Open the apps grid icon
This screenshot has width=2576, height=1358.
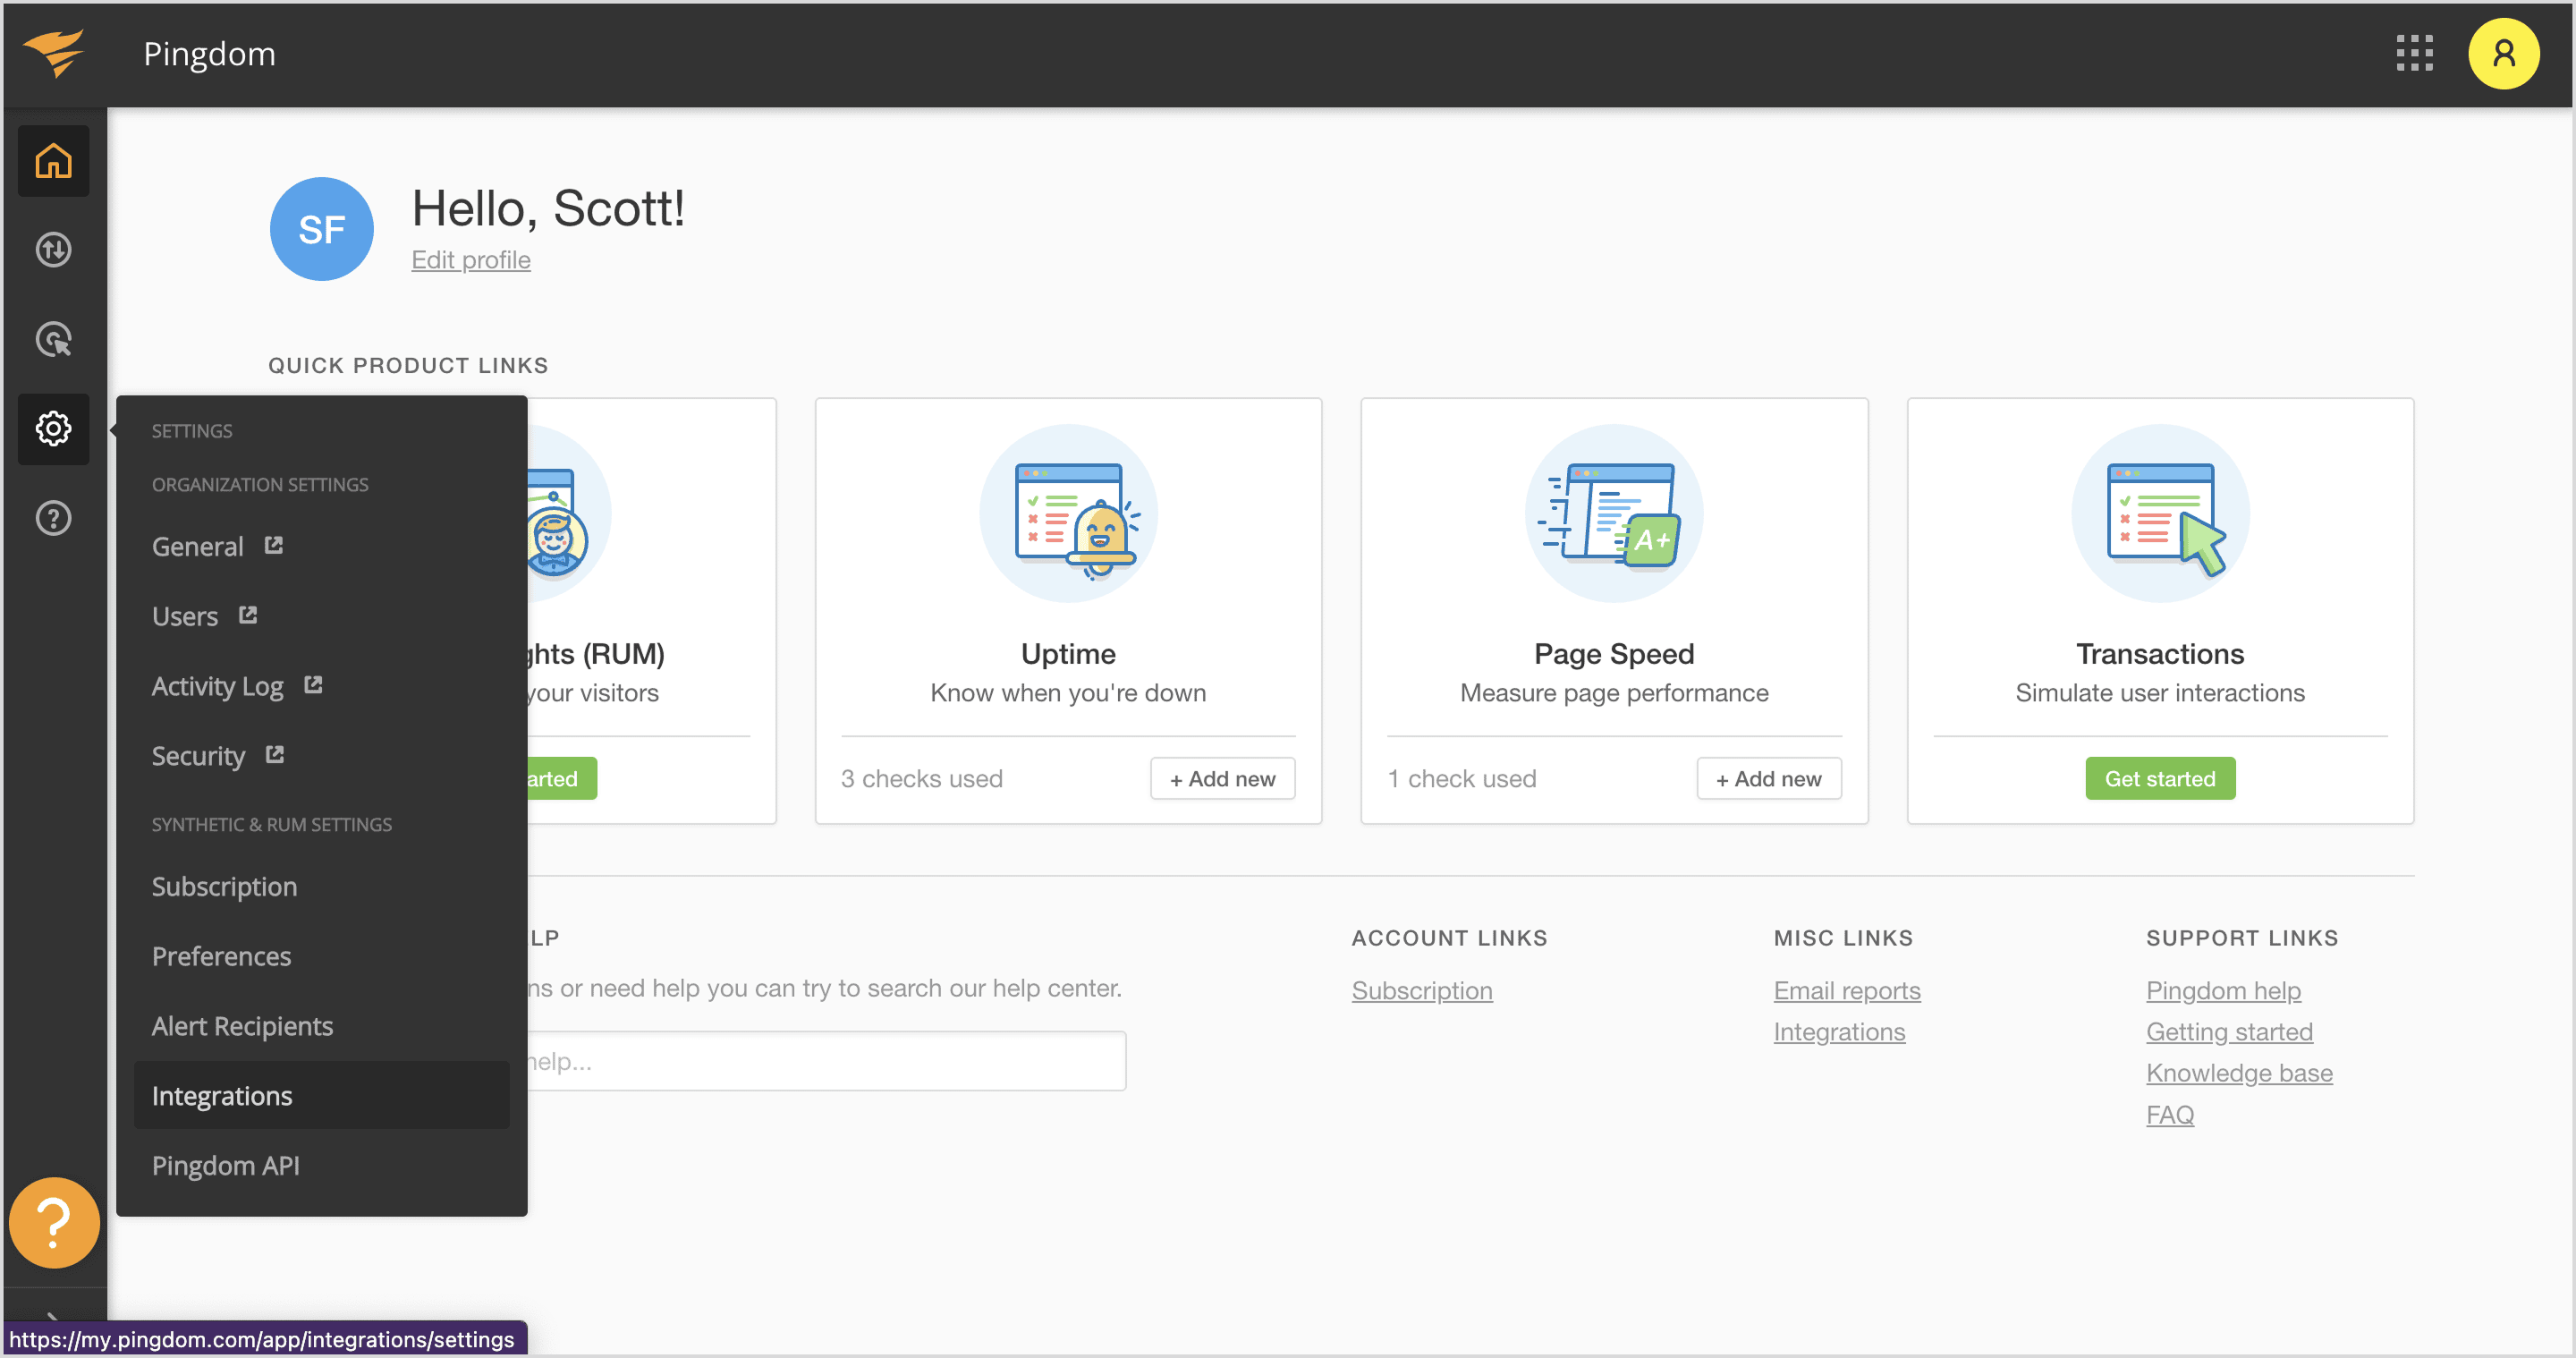click(x=2414, y=54)
